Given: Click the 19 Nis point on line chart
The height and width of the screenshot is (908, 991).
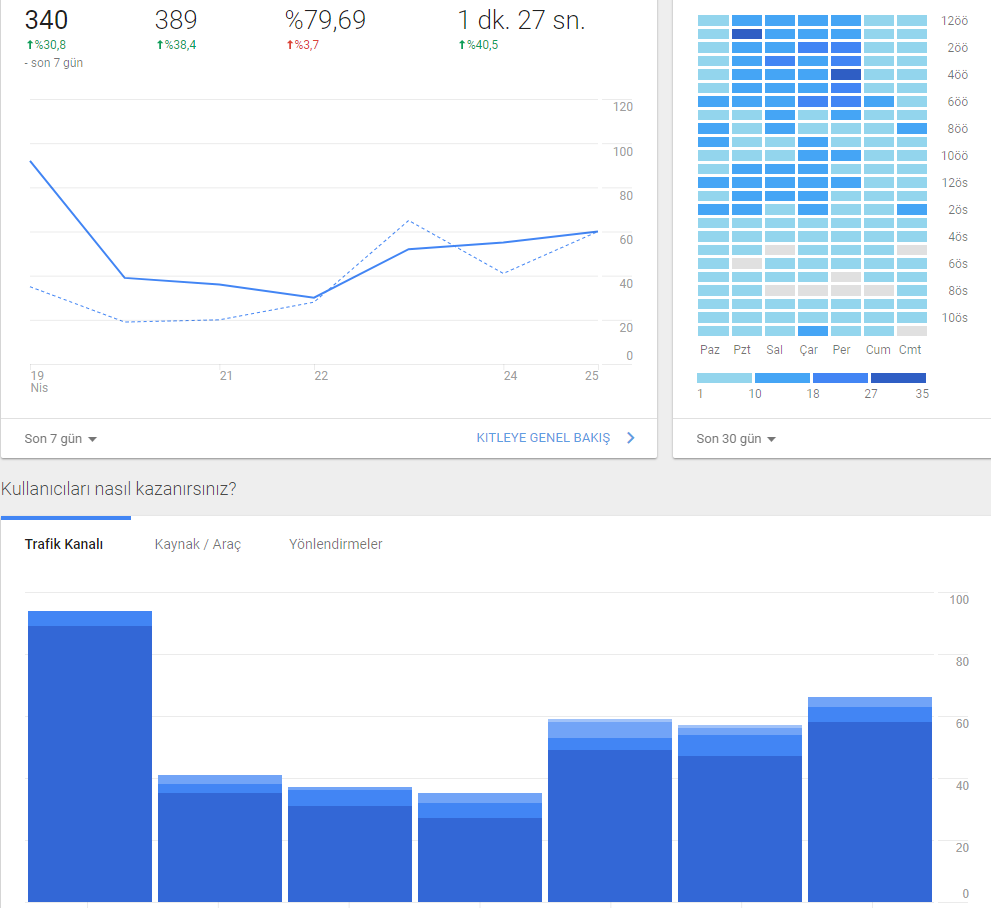Looking at the screenshot, I should pos(30,162).
